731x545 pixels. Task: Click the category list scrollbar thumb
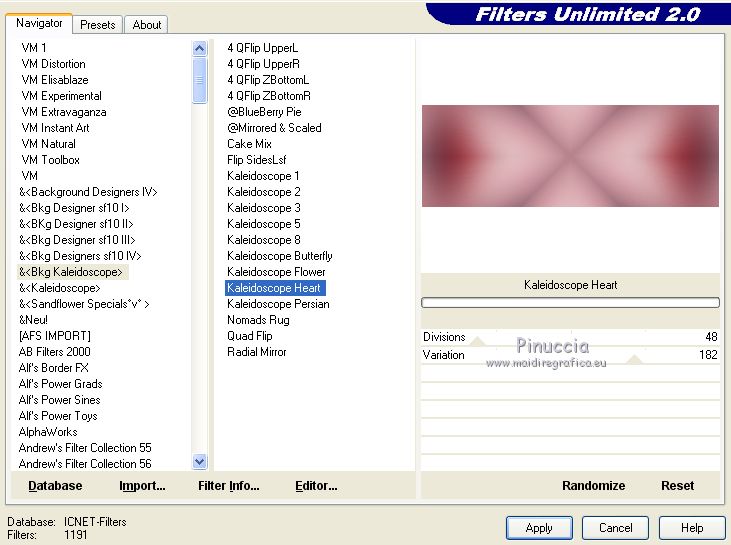(200, 80)
